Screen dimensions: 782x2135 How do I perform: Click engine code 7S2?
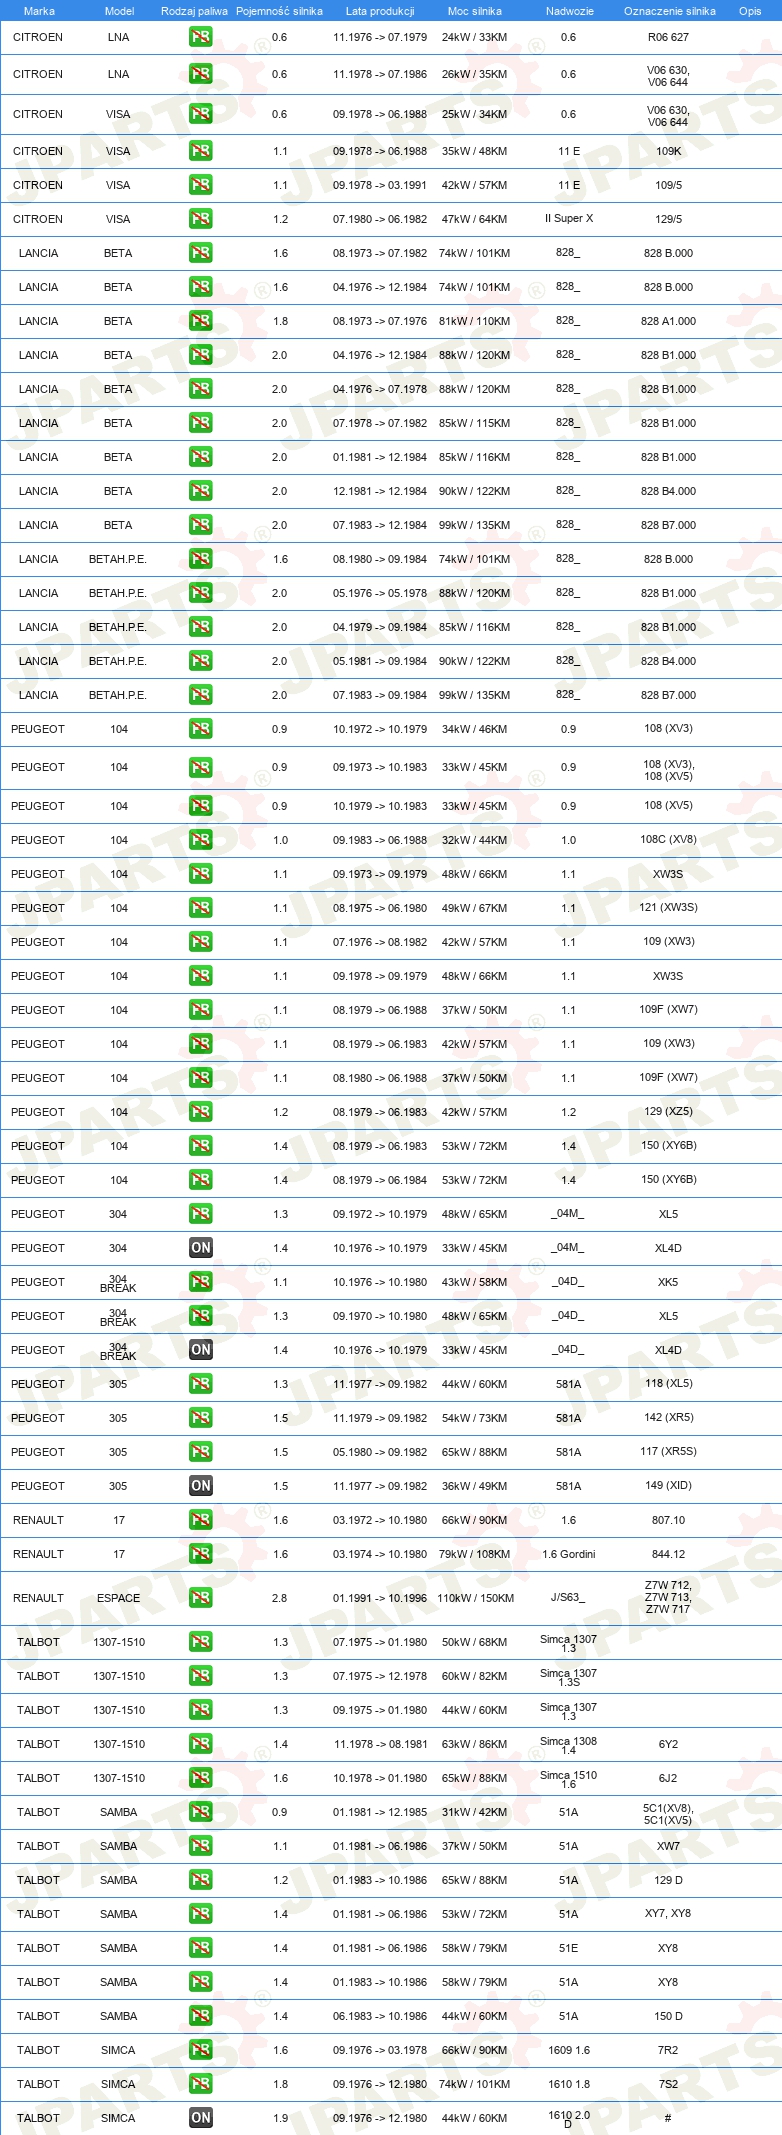coord(668,2084)
